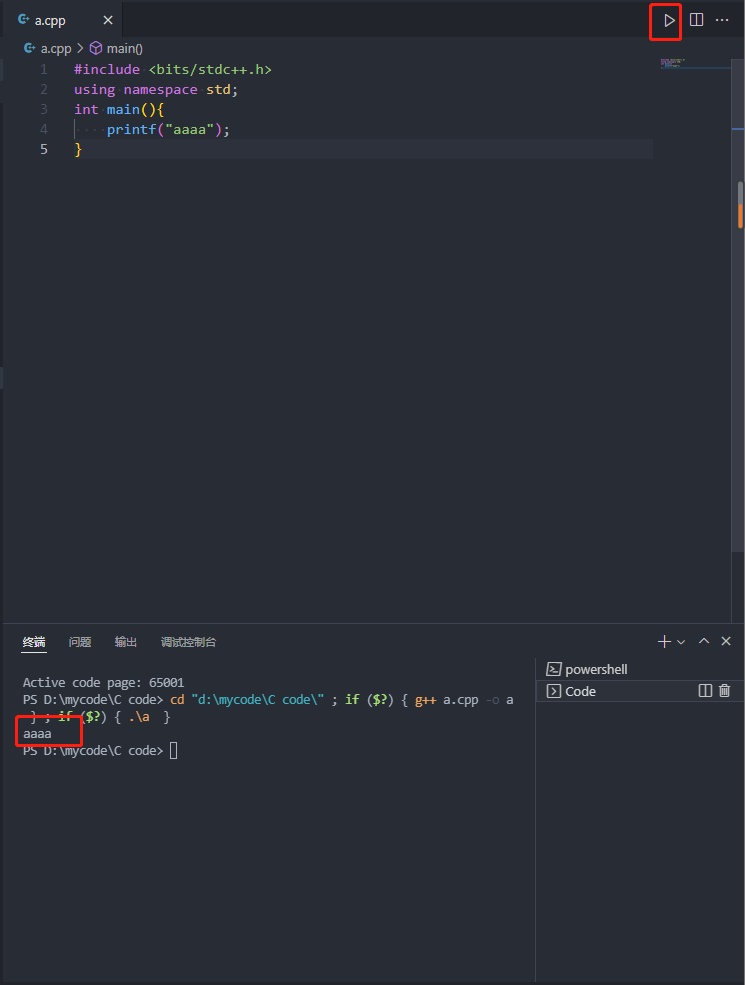Select the powershell terminal in list
The image size is (745, 985).
[639, 670]
